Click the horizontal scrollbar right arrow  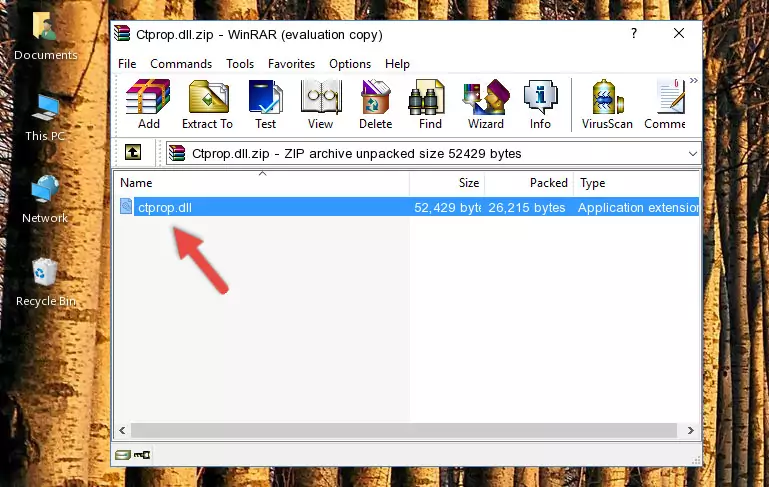[690, 430]
